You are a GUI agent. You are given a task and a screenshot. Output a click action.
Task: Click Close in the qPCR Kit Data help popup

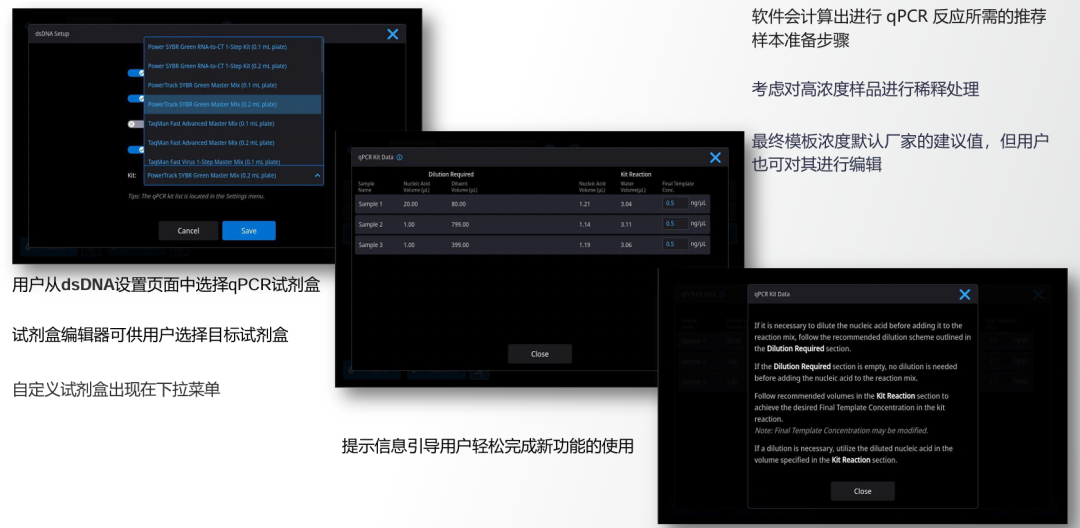click(862, 491)
